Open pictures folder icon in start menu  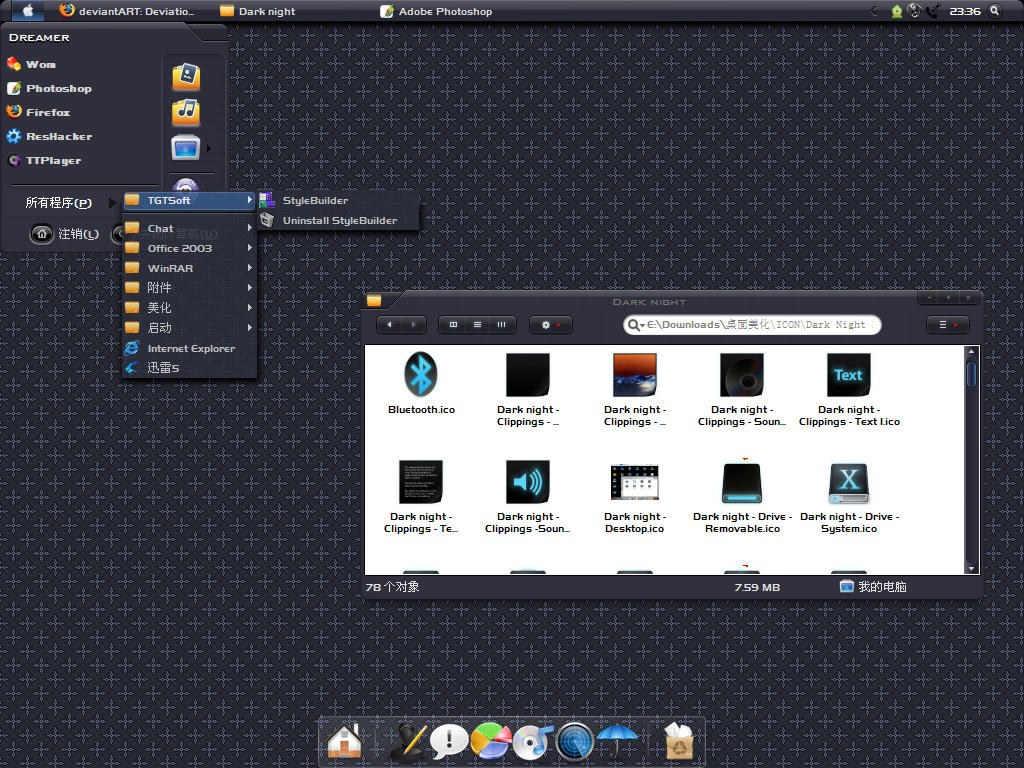point(185,76)
